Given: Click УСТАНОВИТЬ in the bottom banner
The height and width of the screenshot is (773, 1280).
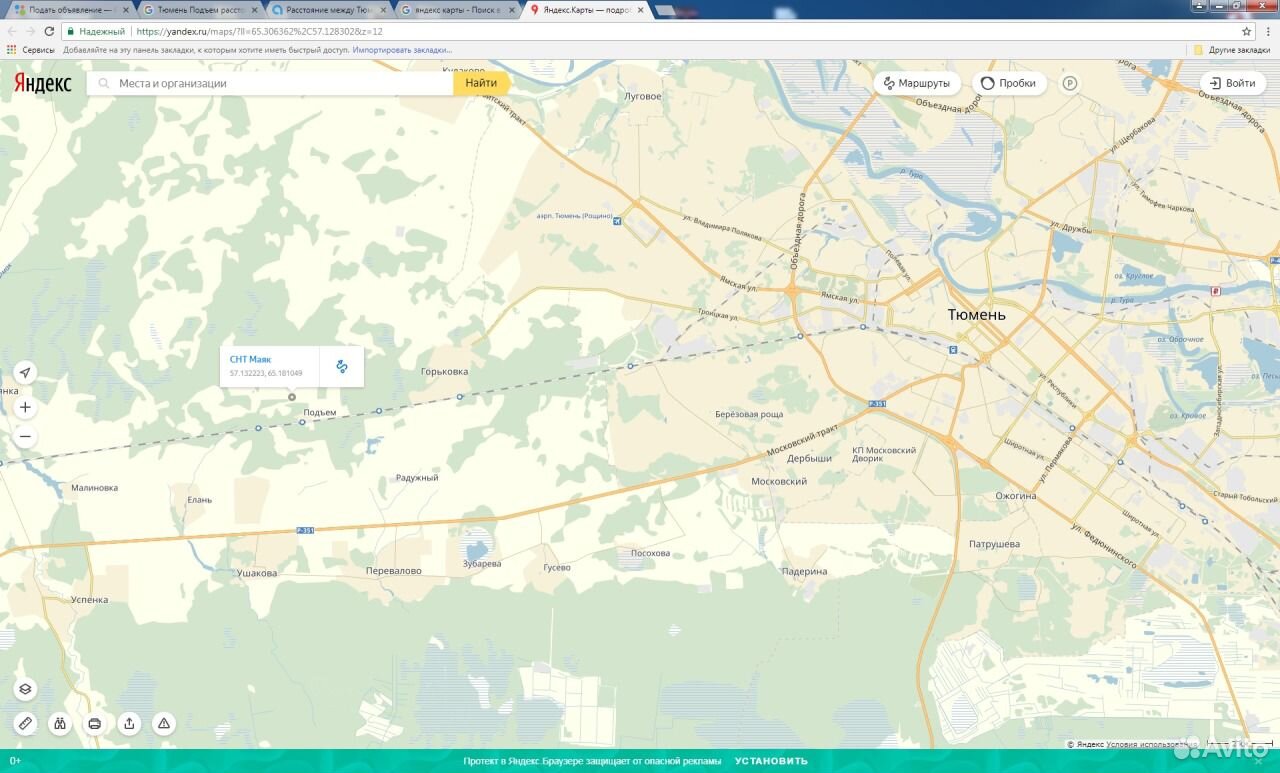Looking at the screenshot, I should coord(771,761).
